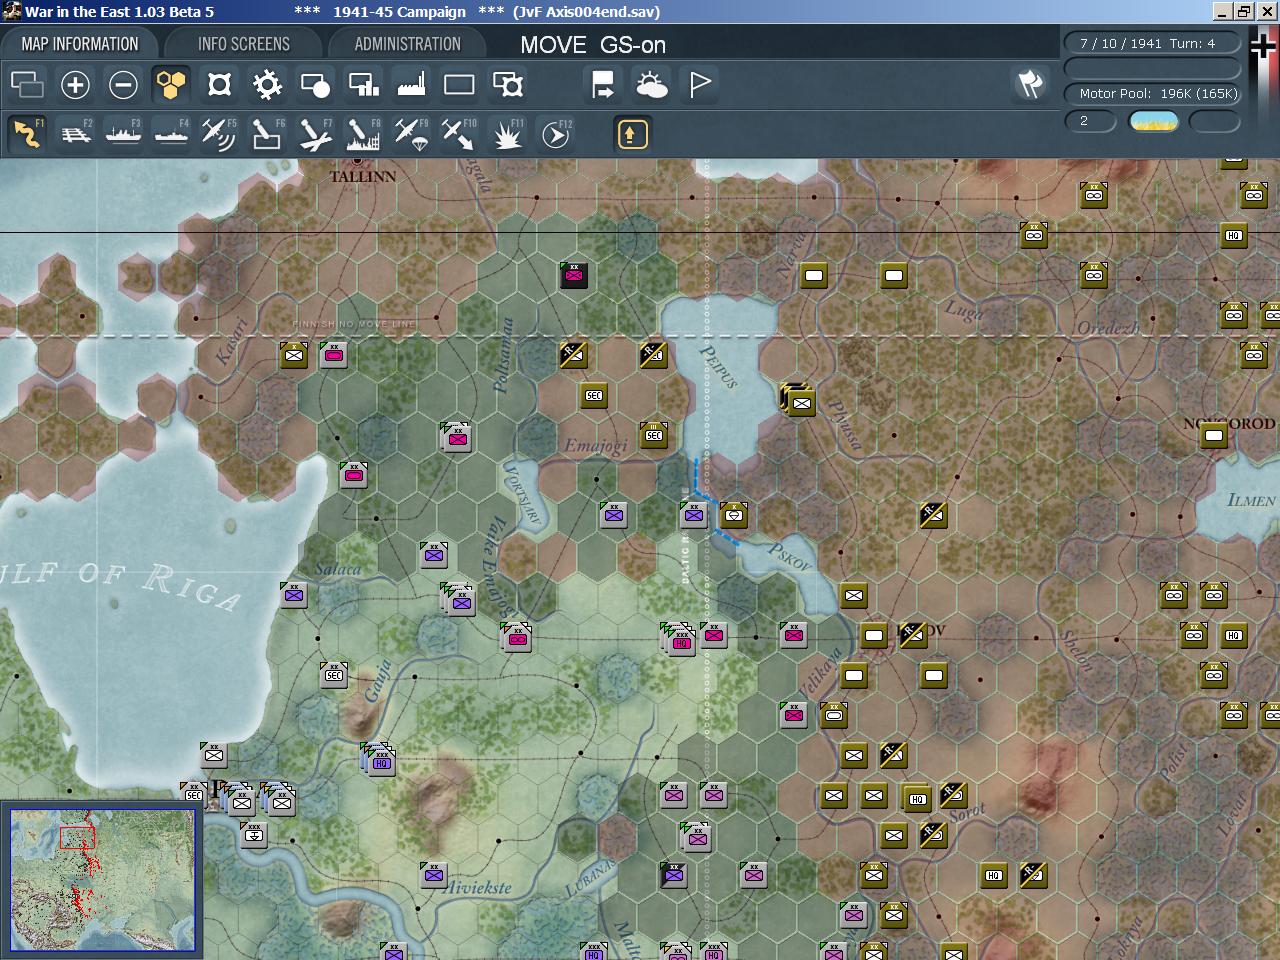Toggle the rectangle with bars supply icon

tap(363, 85)
